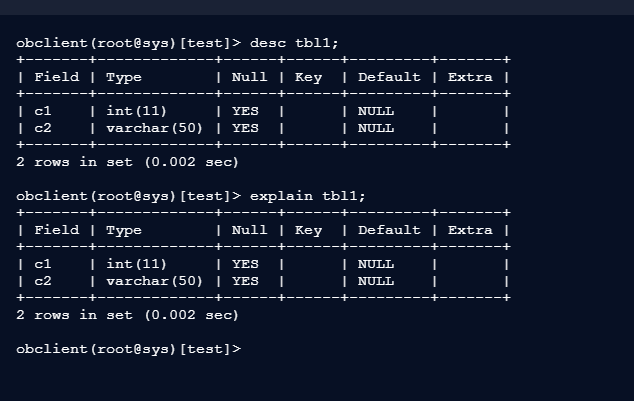Click c2 field name in explain output
Viewport: 634px width, 401px height.
[43, 281]
